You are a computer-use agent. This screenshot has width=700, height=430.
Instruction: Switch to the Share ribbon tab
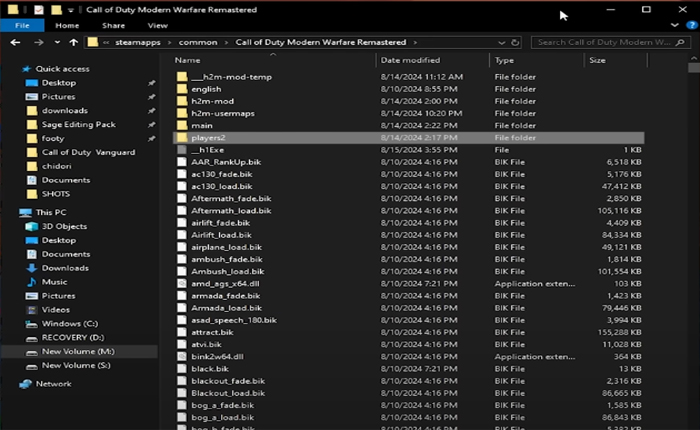113,25
